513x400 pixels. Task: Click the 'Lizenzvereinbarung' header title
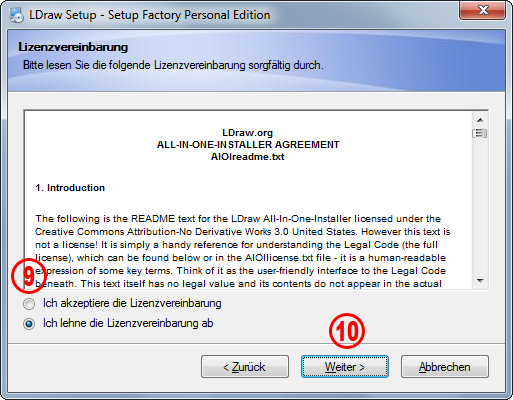click(x=73, y=47)
